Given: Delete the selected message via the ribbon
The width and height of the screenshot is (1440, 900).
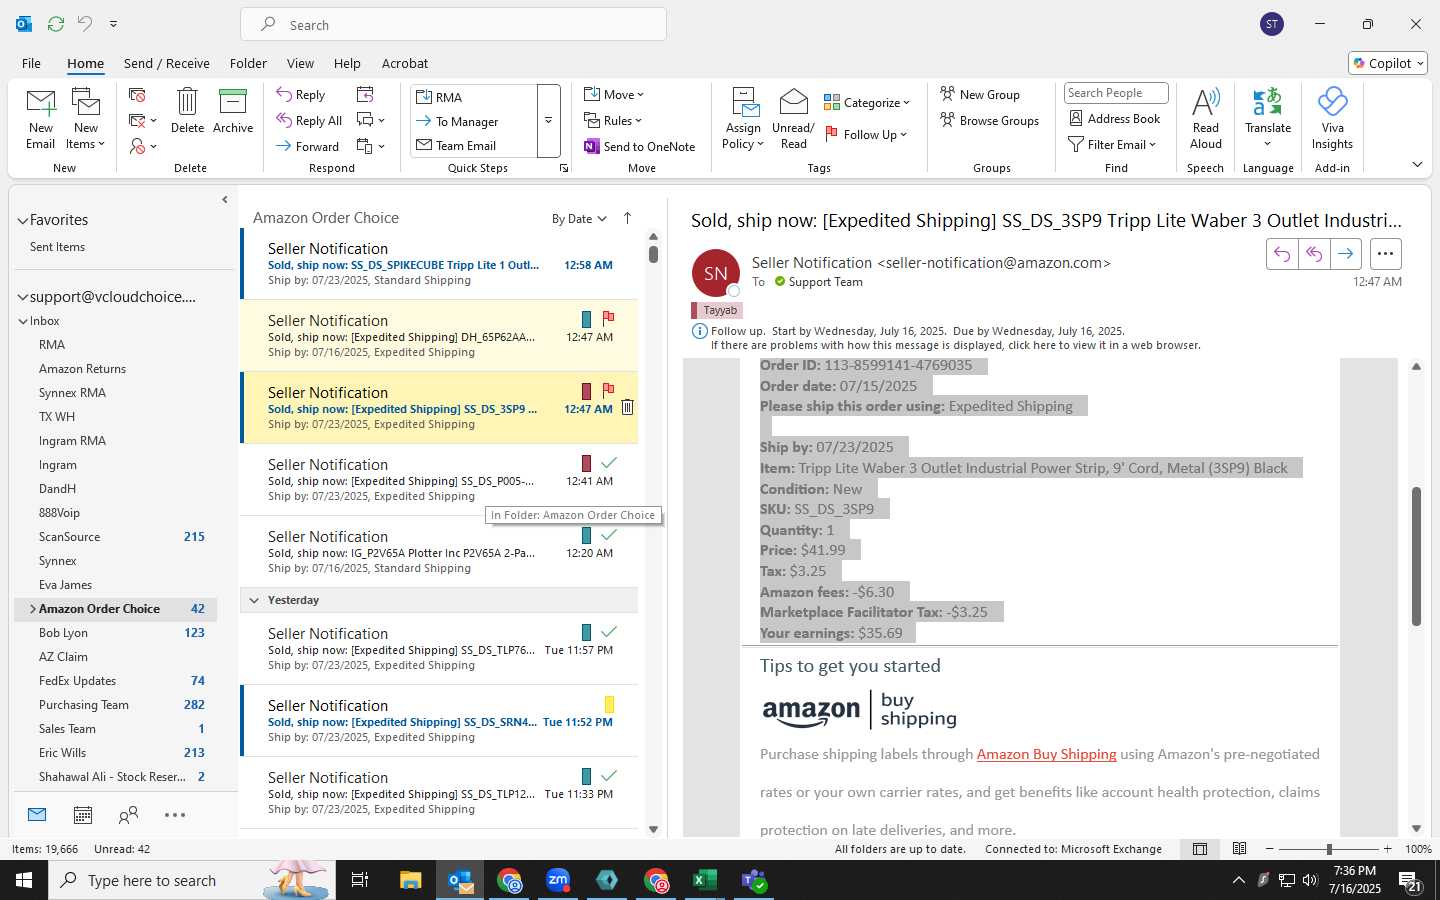Looking at the screenshot, I should pyautogui.click(x=187, y=110).
